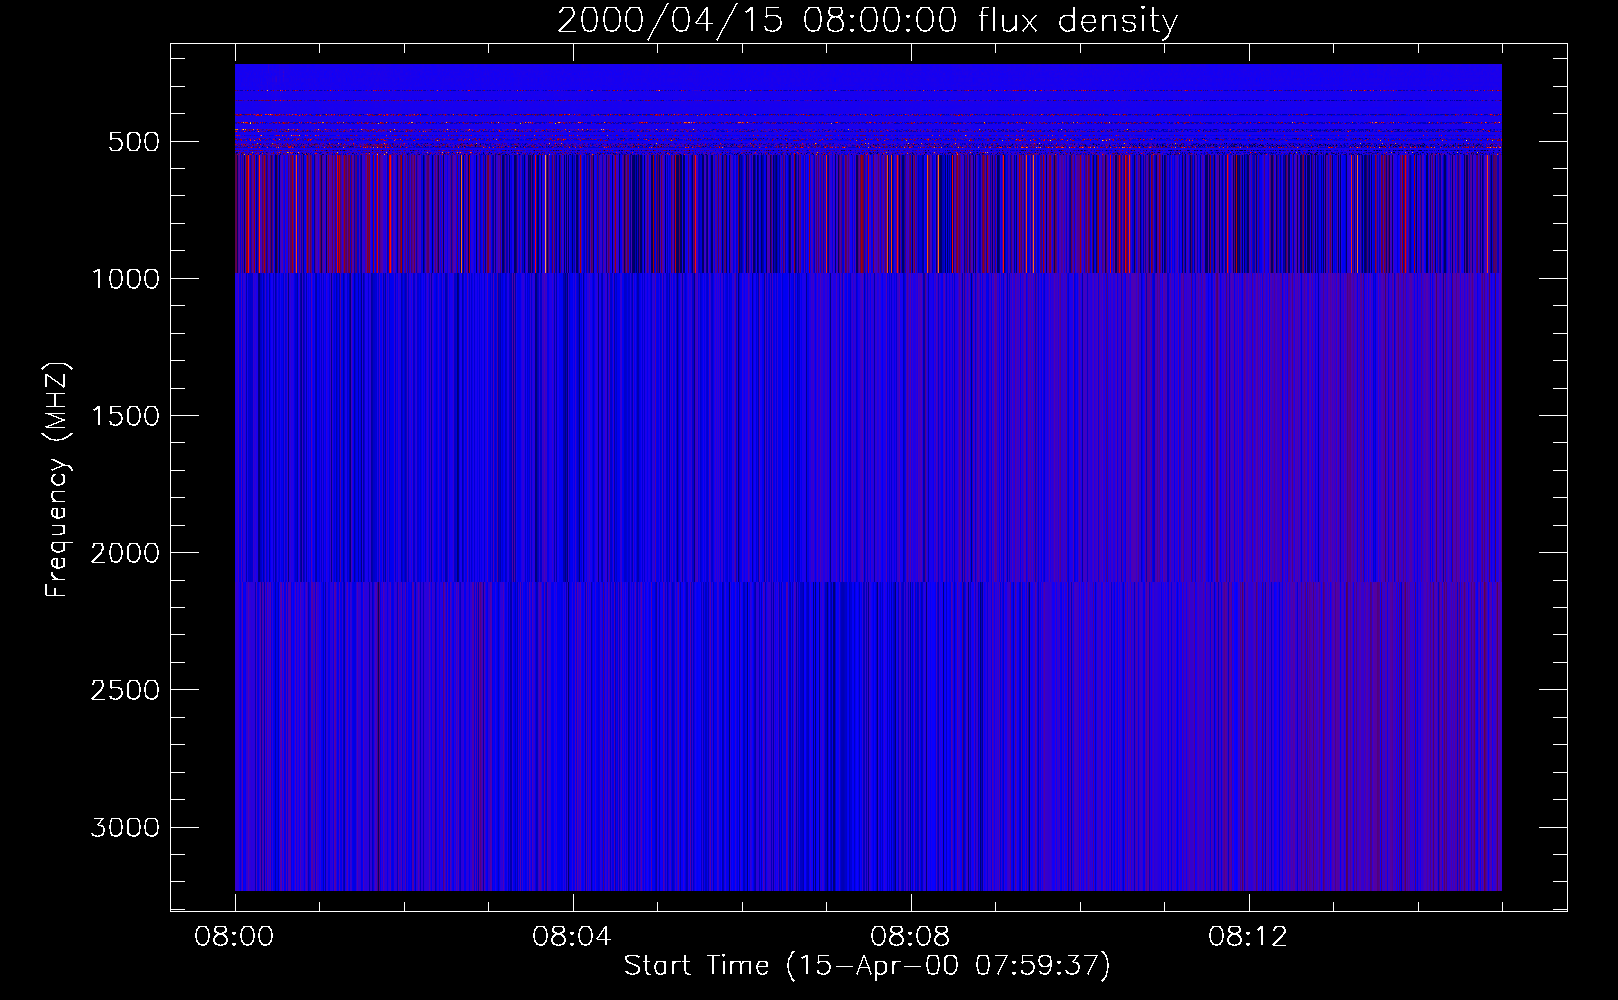The height and width of the screenshot is (1000, 1618).
Task: Click the 'Frequency (MHZ)' axis label
Action: [x=57, y=480]
